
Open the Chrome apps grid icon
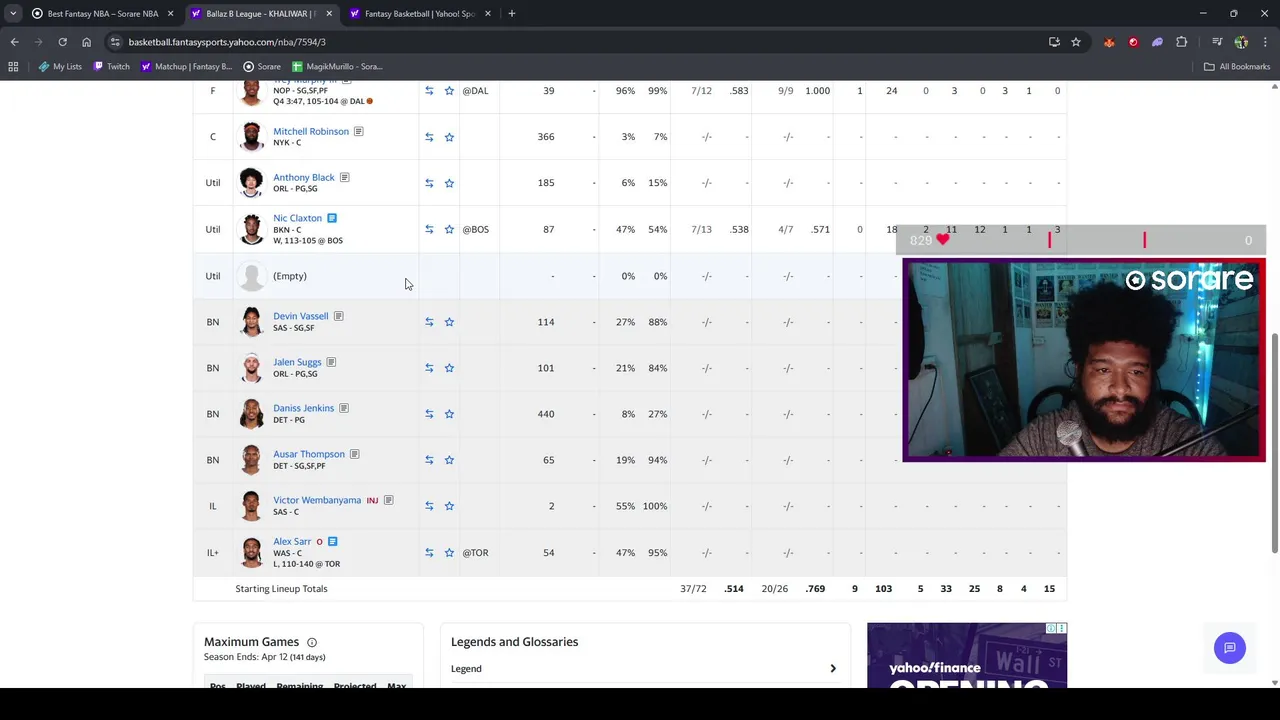point(13,67)
